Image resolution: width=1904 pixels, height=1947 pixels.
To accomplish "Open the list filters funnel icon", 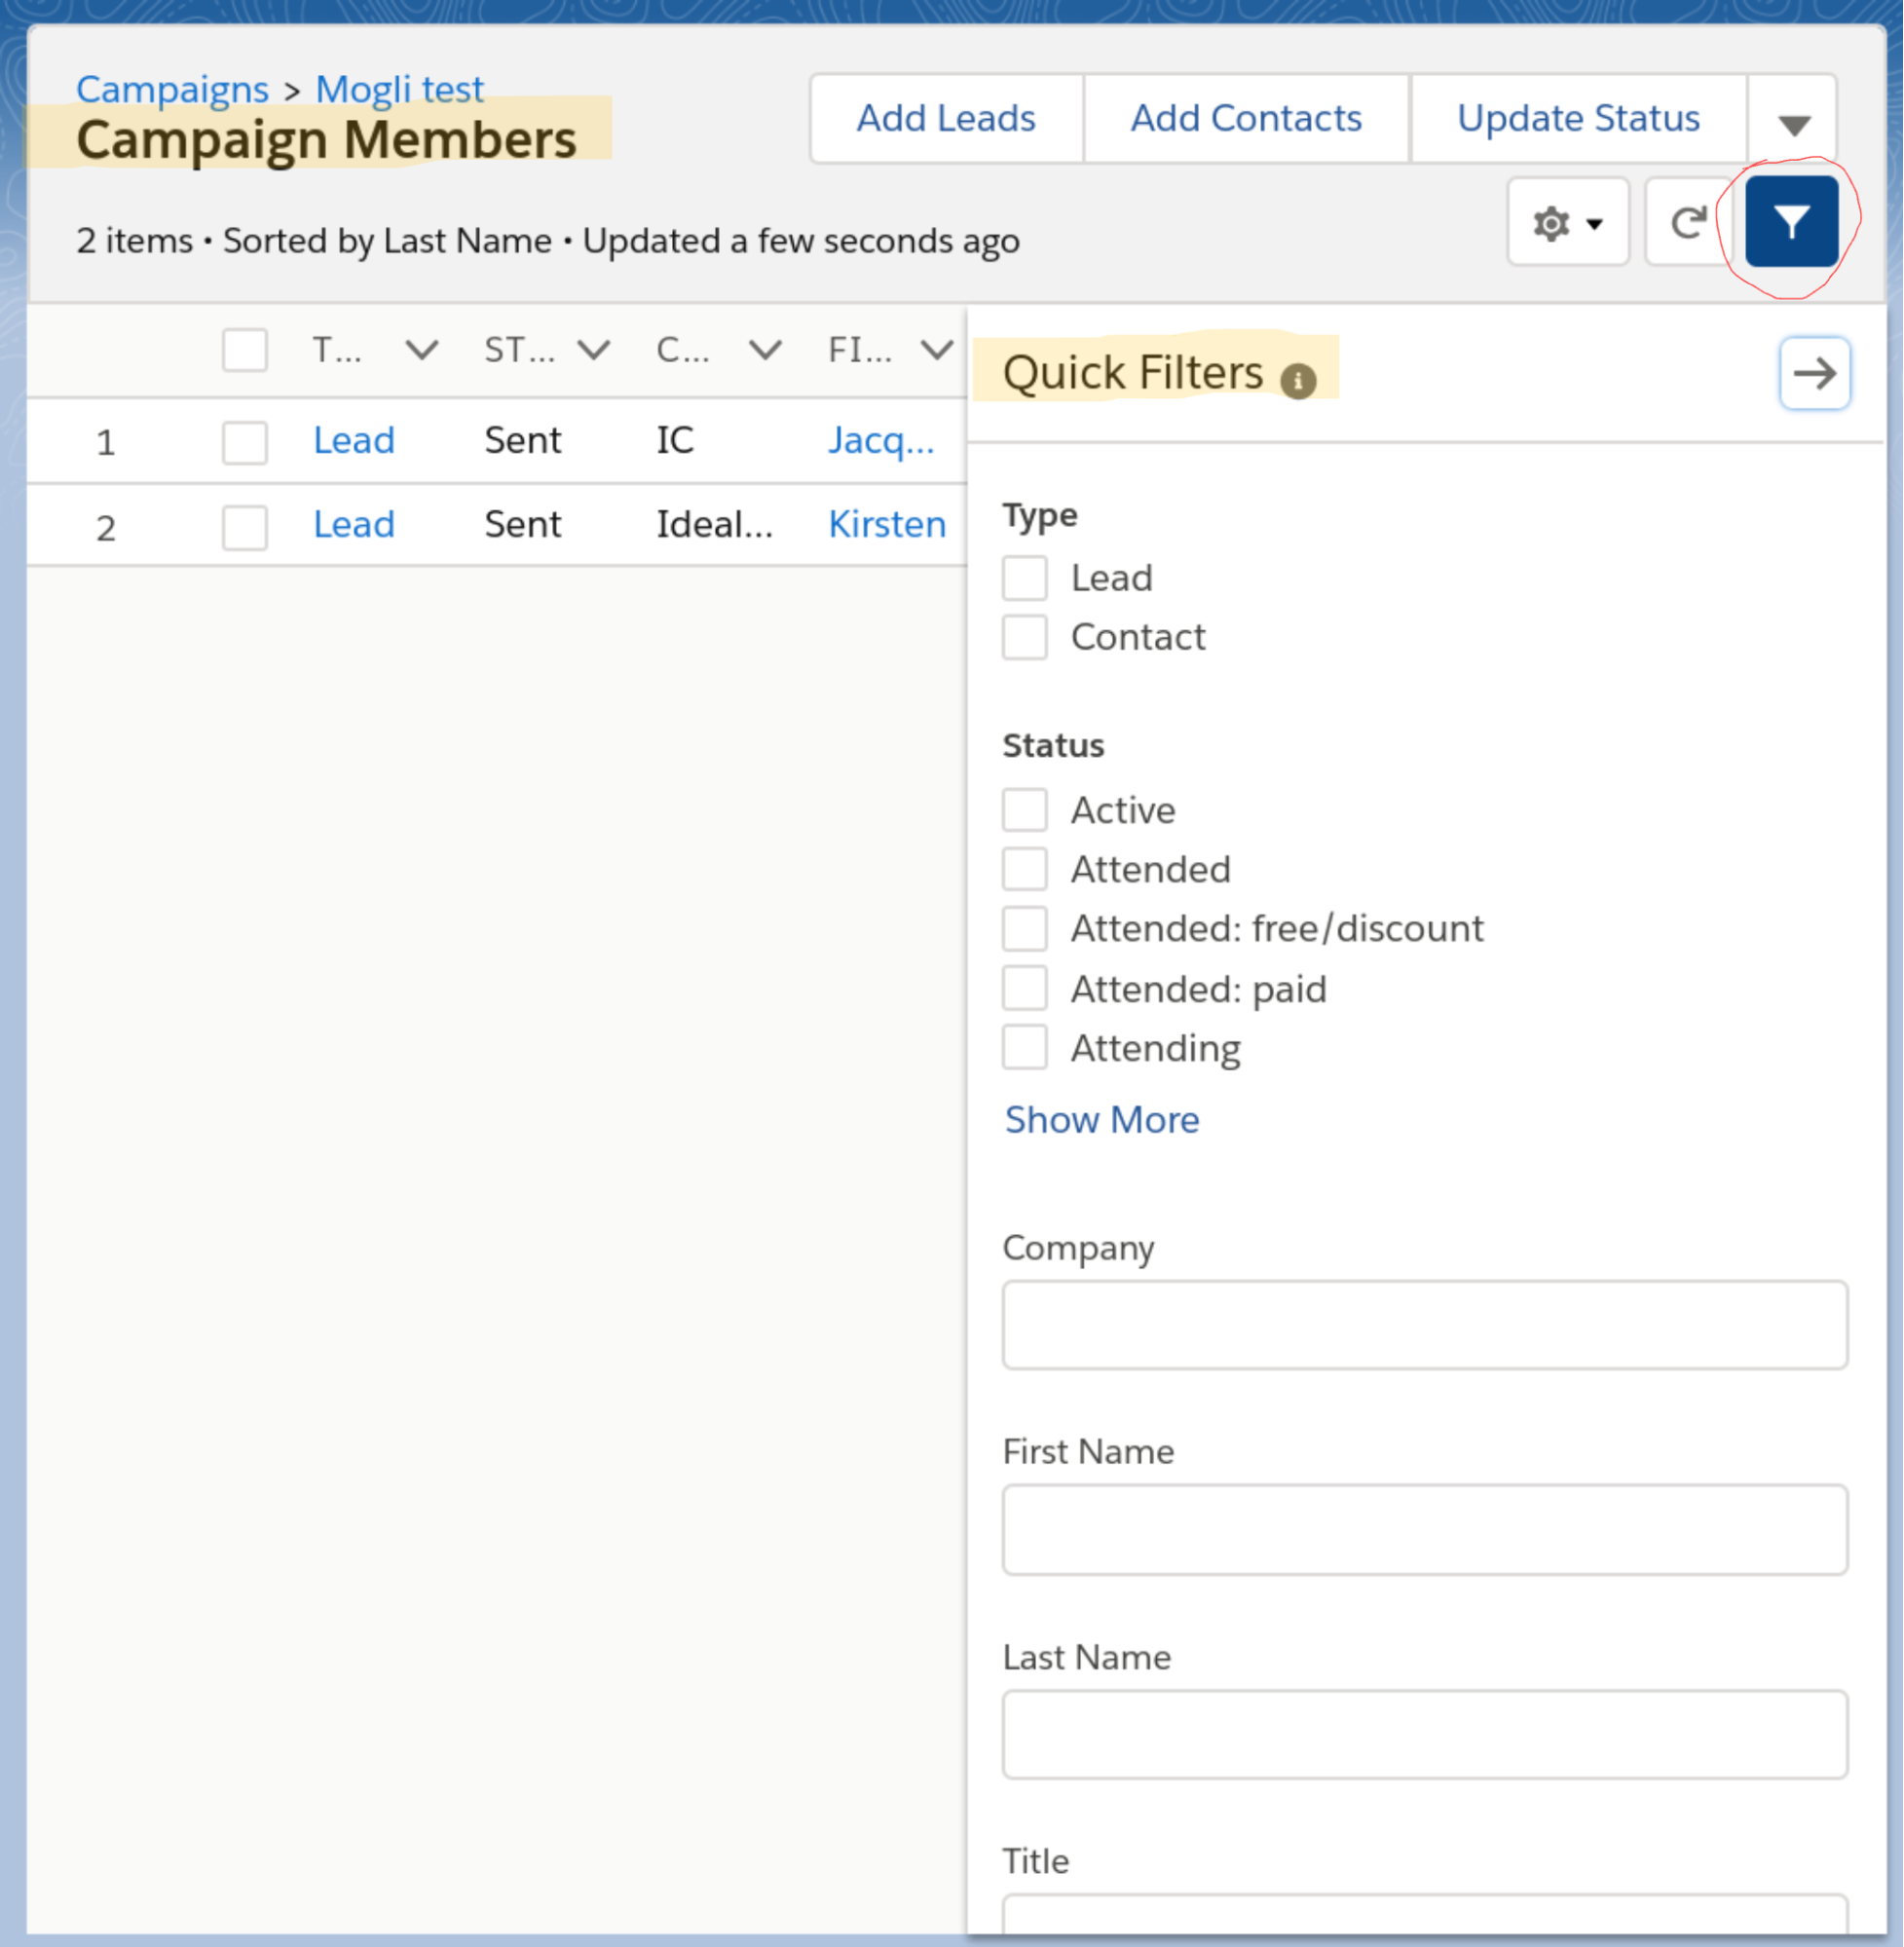I will (x=1792, y=221).
